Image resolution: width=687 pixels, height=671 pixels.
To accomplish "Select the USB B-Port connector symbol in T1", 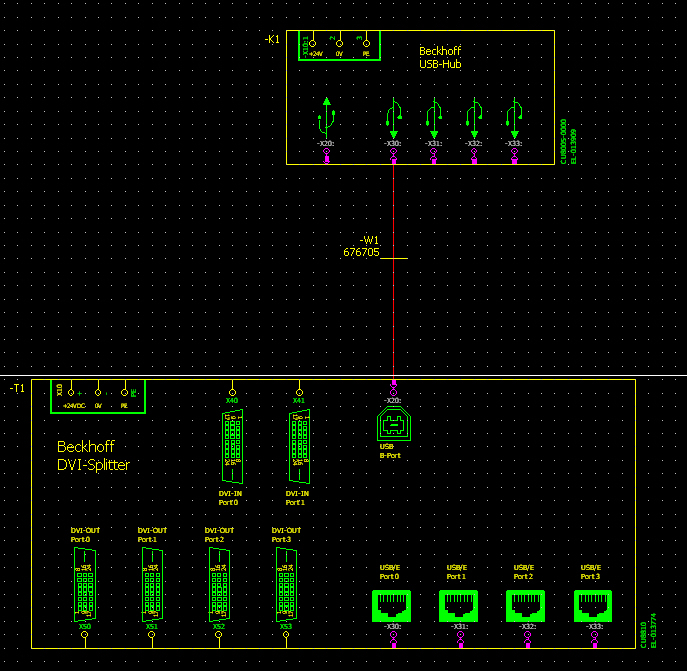I will point(394,423).
